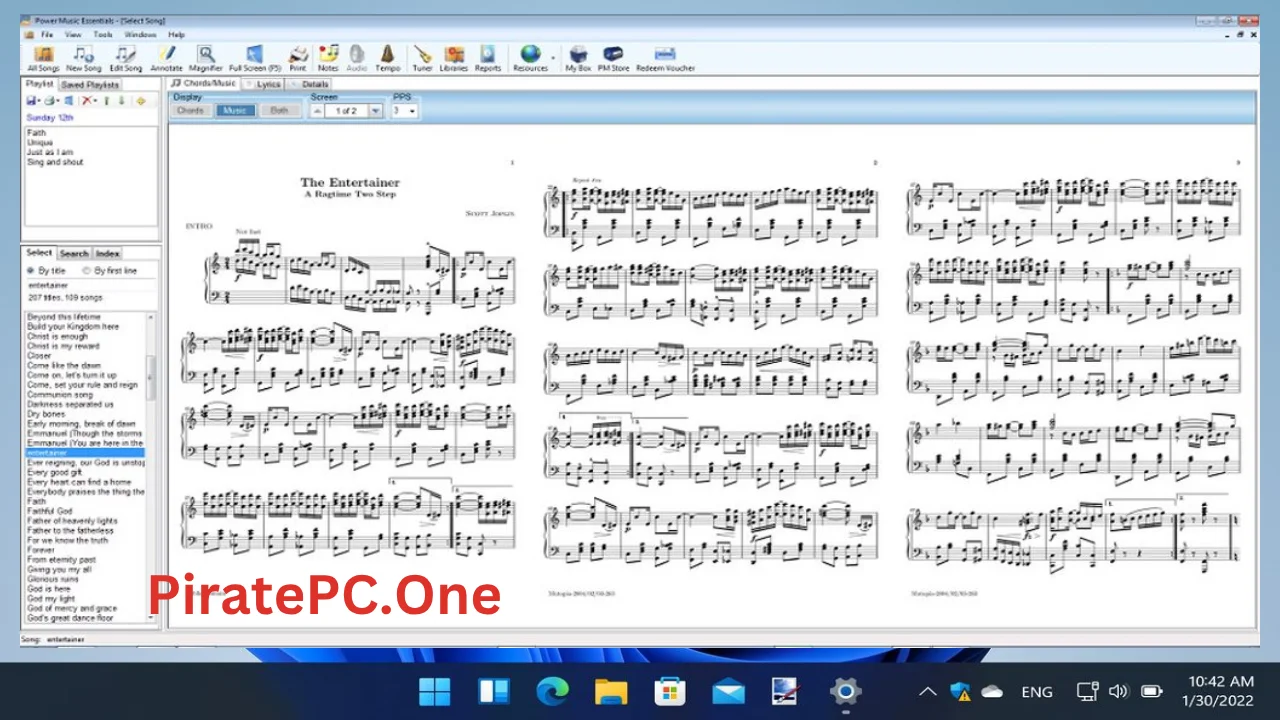
Task: Open the All Songs toolbar icon
Action: pos(44,58)
